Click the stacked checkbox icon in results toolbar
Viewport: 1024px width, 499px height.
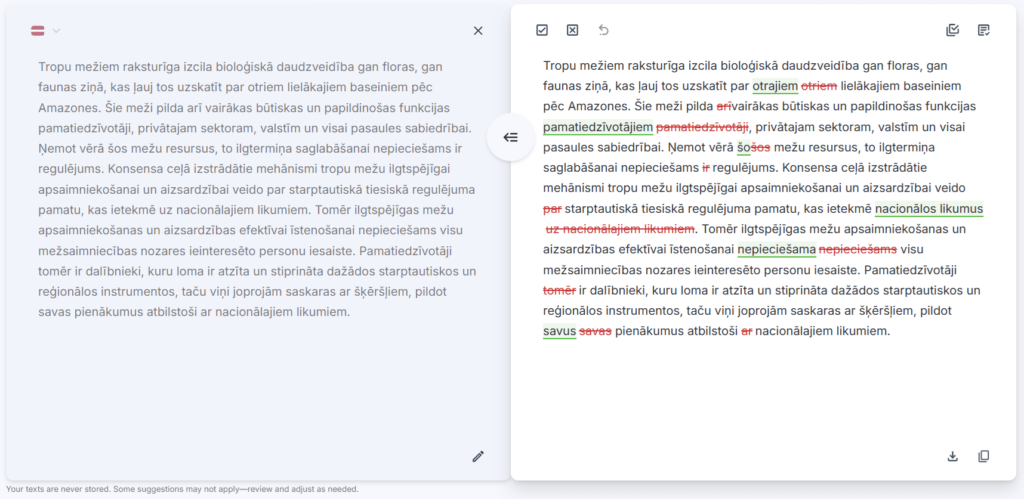point(952,30)
